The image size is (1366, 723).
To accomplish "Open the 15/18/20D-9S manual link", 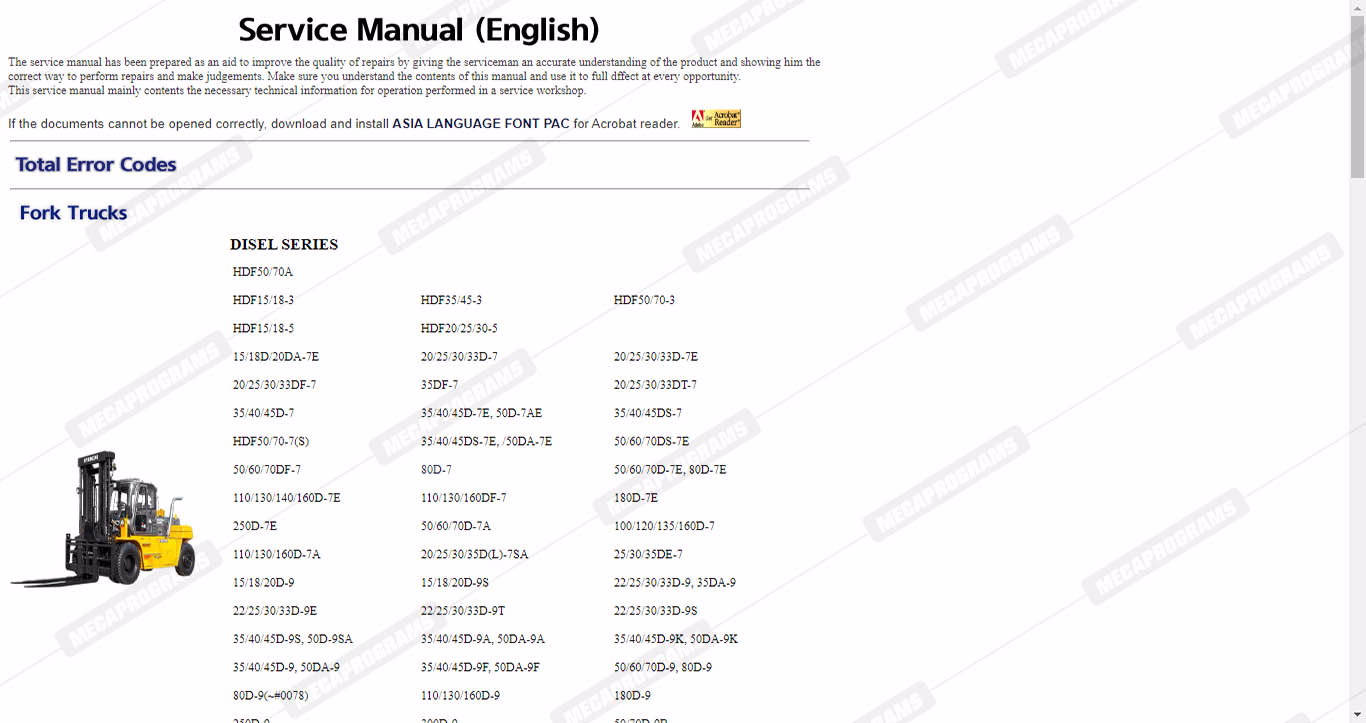I will click(x=455, y=583).
